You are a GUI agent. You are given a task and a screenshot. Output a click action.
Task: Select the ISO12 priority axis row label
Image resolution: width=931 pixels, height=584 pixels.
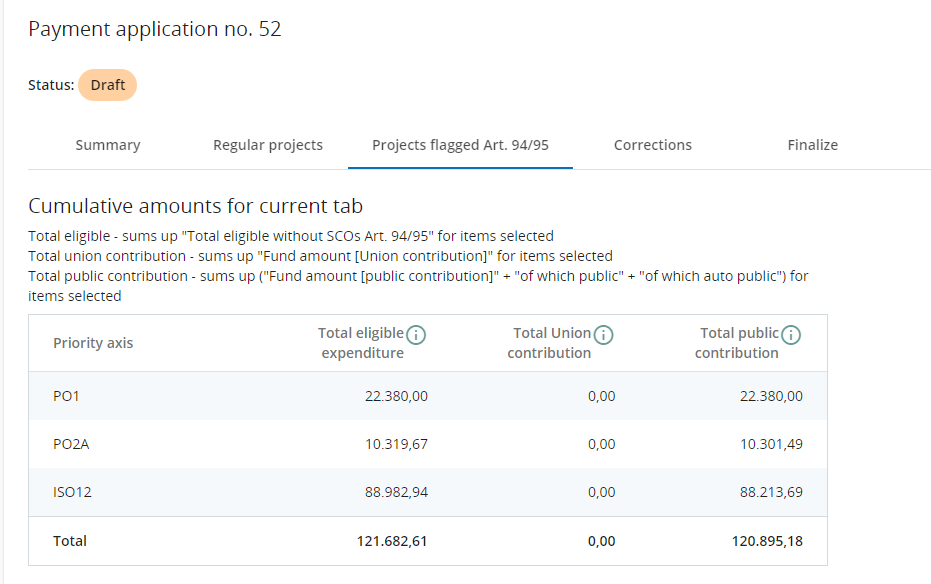[73, 492]
